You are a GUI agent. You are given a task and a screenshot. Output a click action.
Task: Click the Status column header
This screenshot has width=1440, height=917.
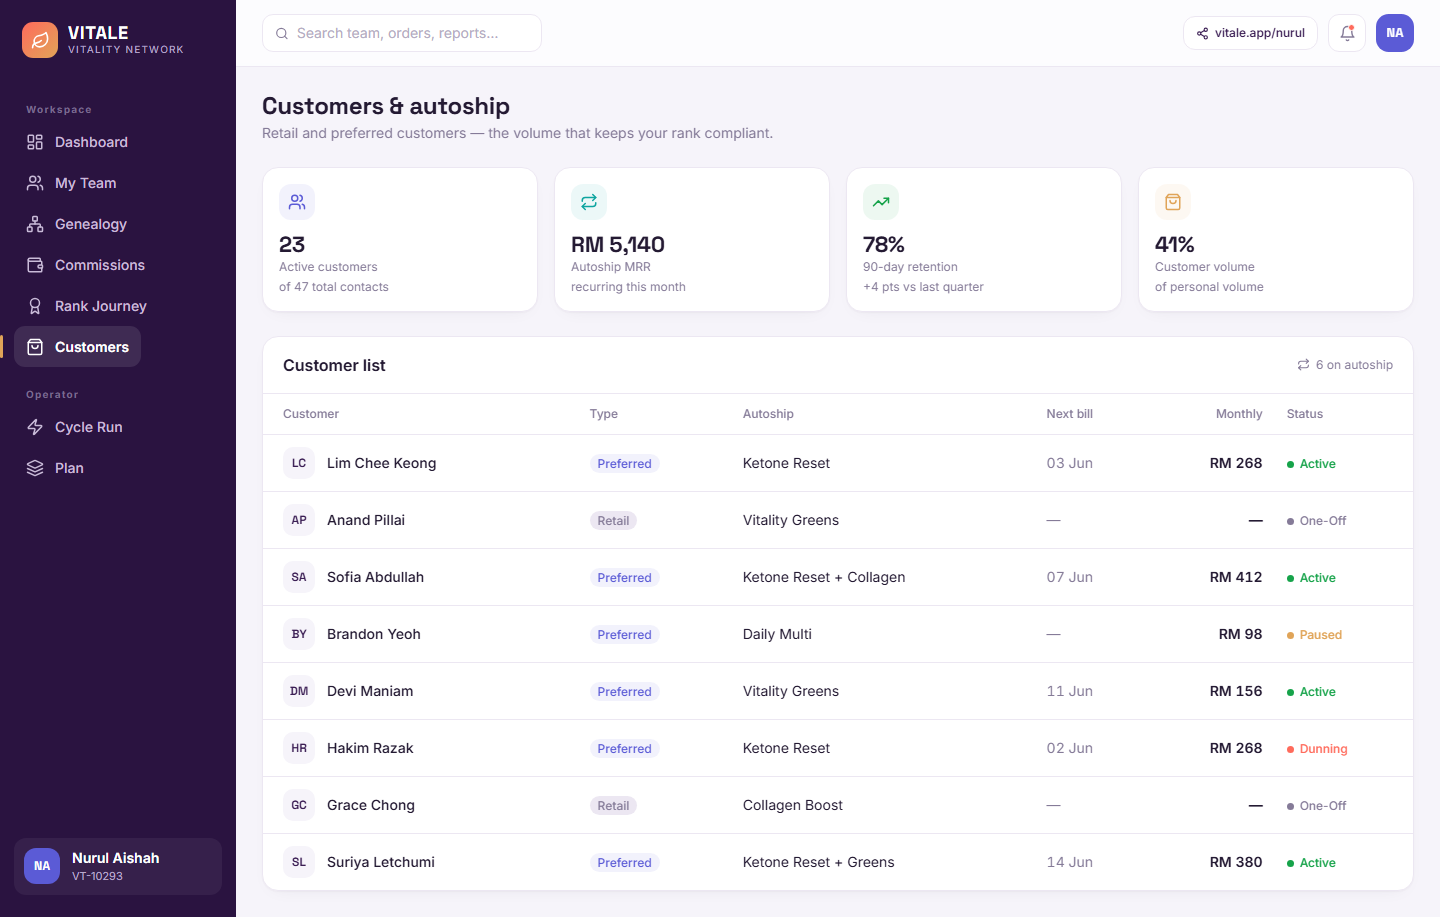pos(1305,414)
